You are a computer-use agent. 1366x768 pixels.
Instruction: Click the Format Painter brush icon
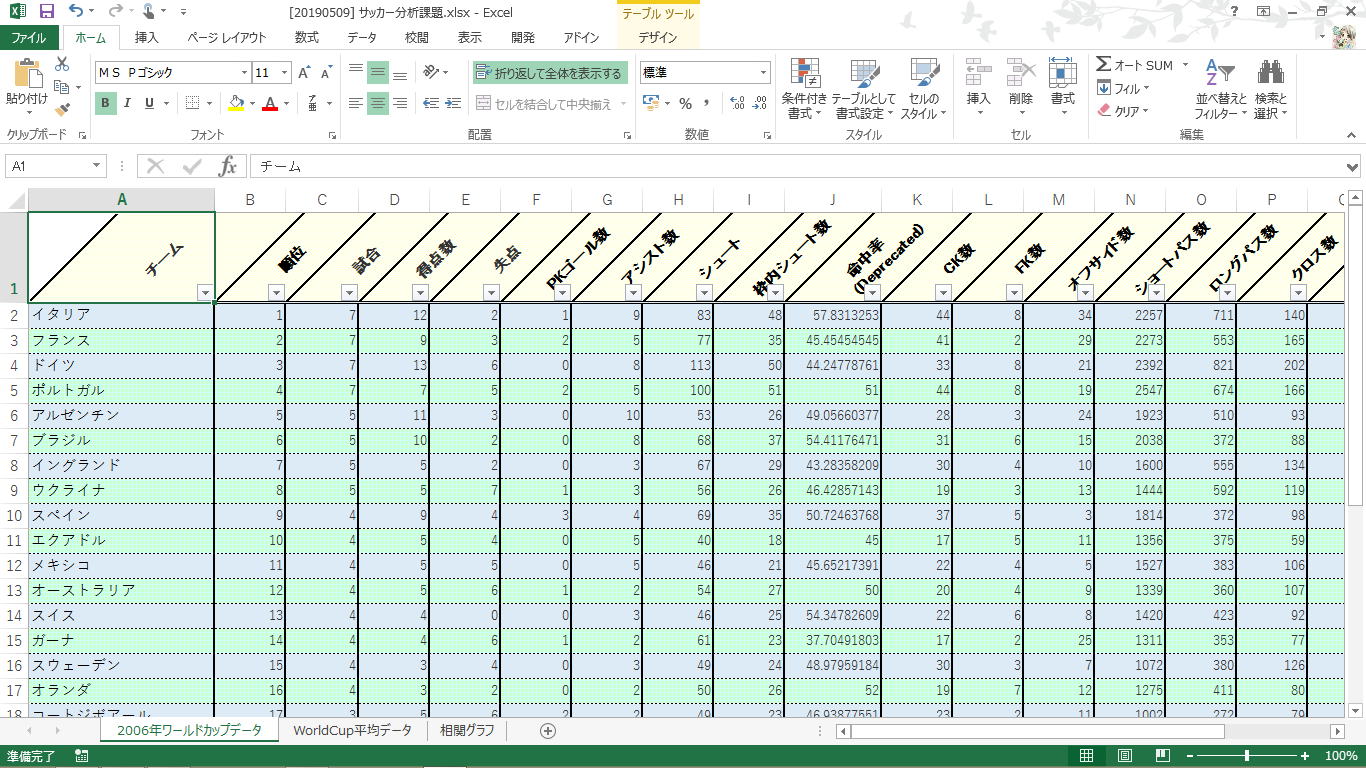point(63,110)
